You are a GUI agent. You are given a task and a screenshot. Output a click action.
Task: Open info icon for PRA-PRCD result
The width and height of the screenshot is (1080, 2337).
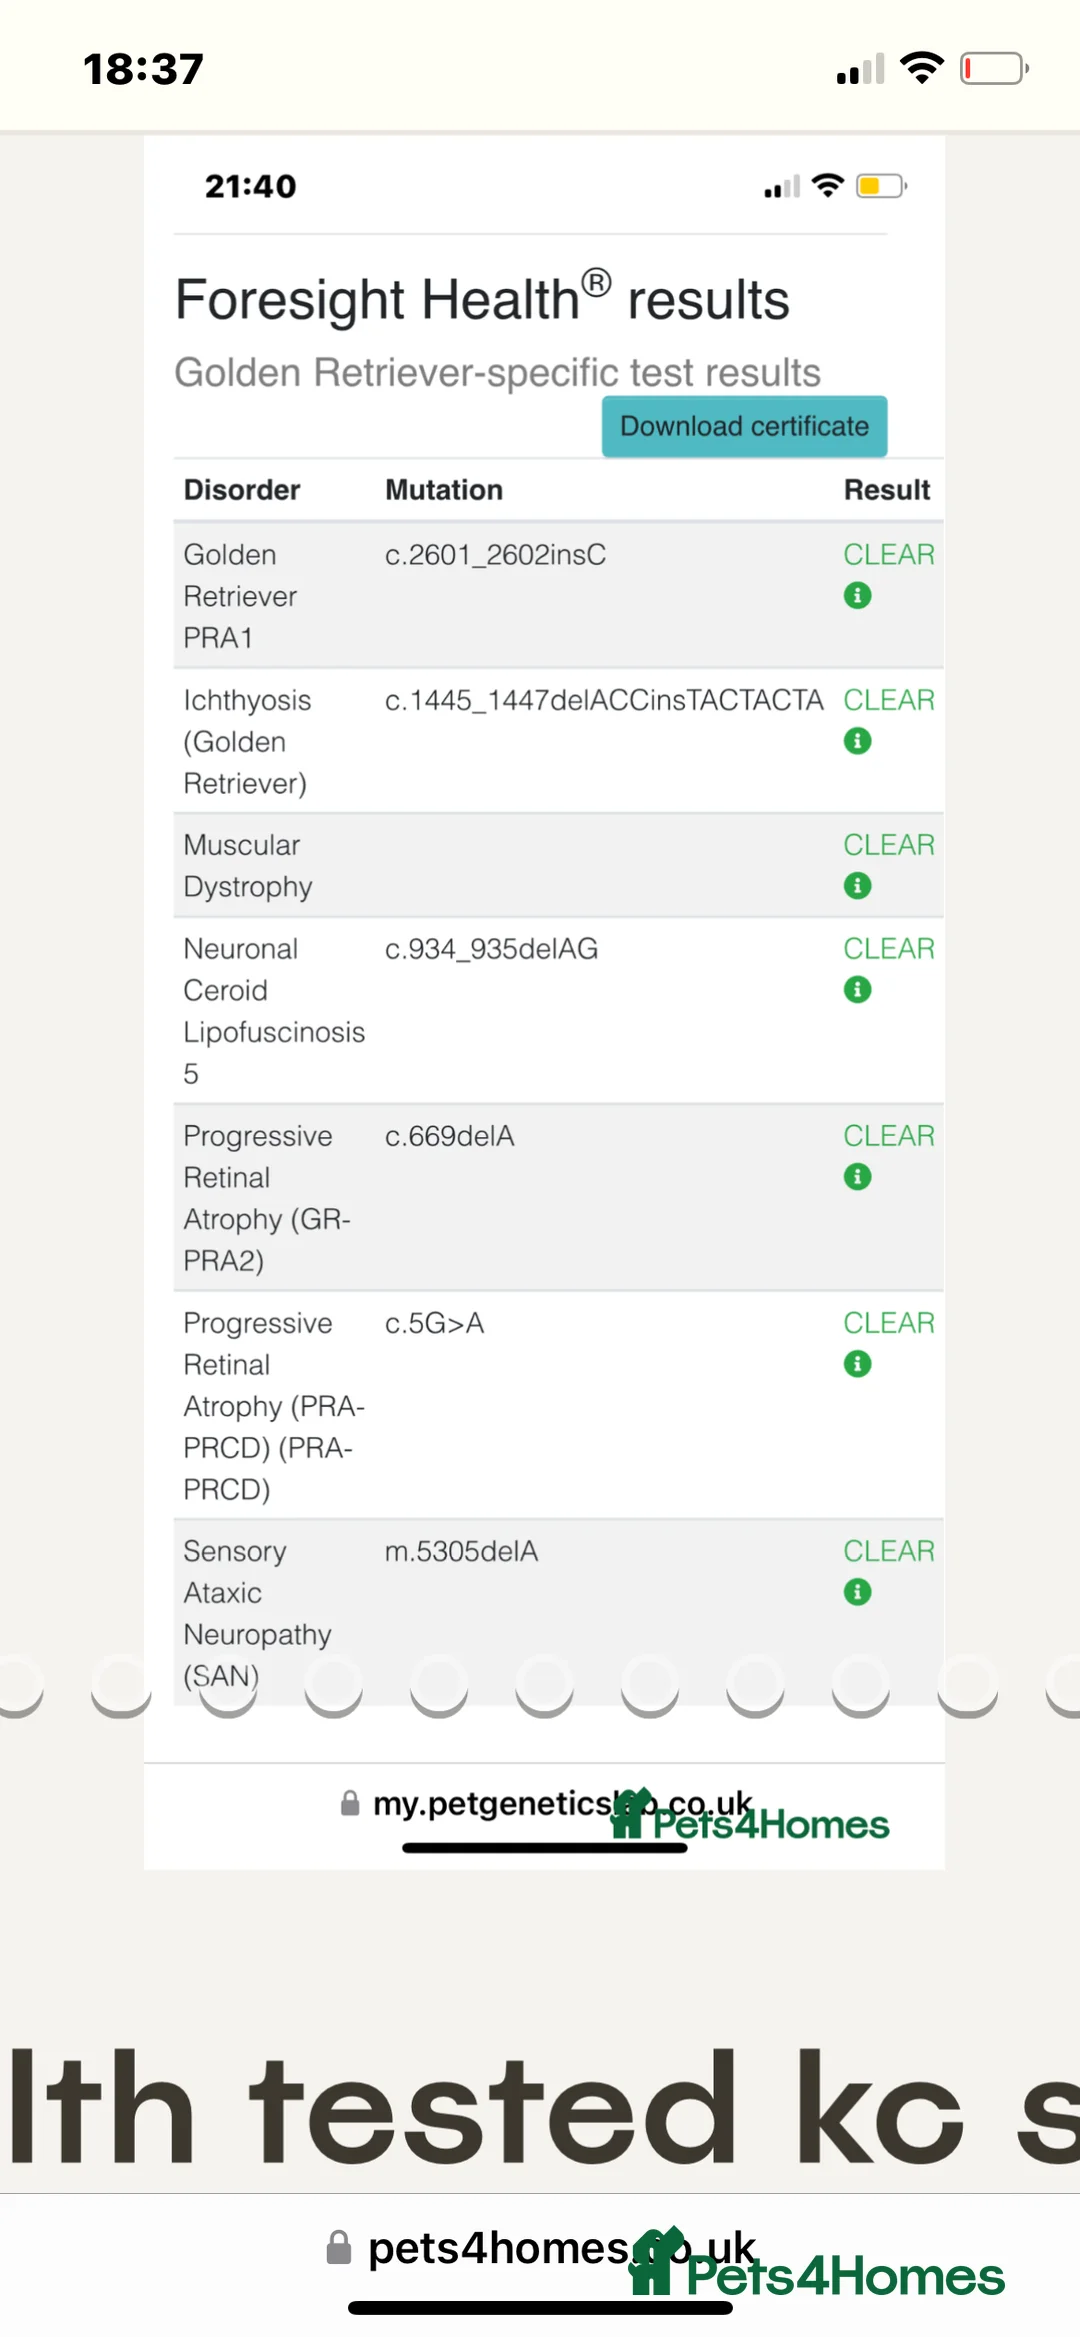pyautogui.click(x=857, y=1364)
